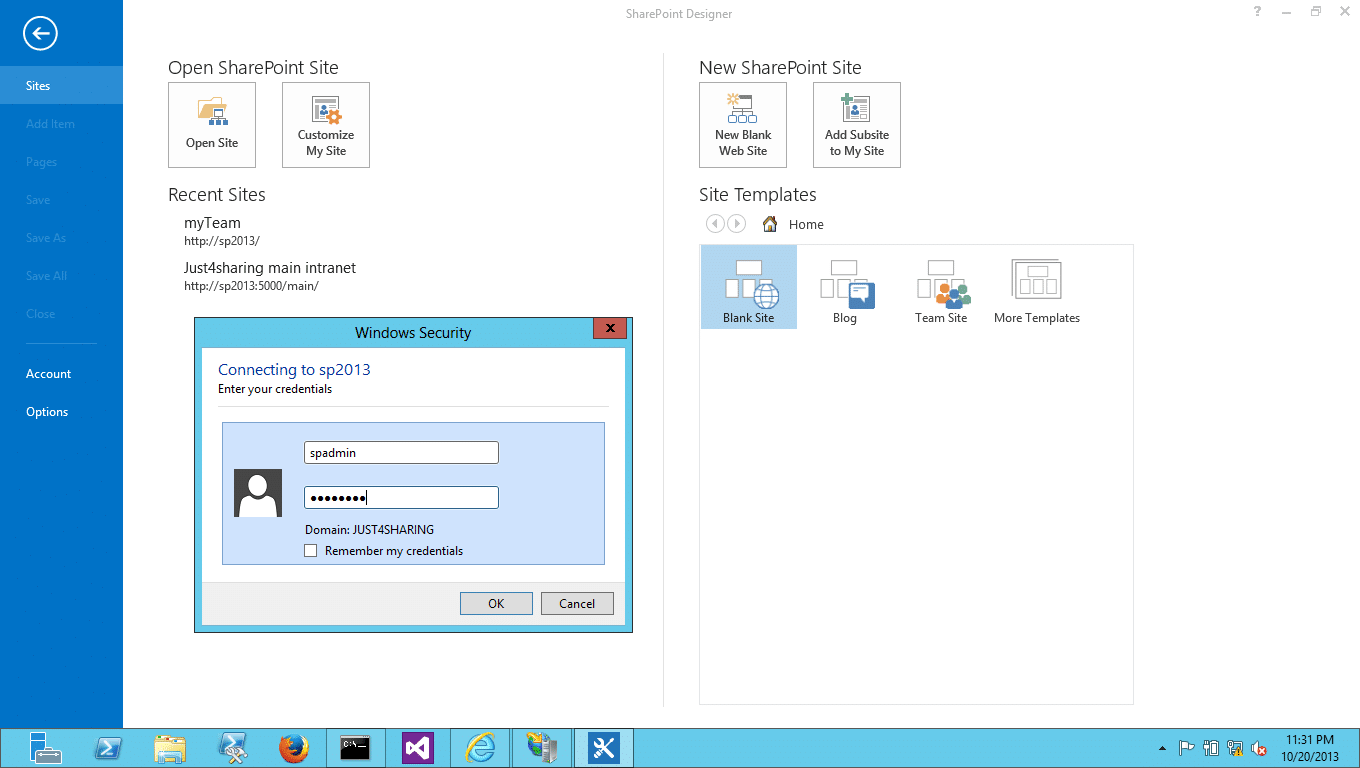
Task: Click the password field in Windows Security
Action: 401,498
